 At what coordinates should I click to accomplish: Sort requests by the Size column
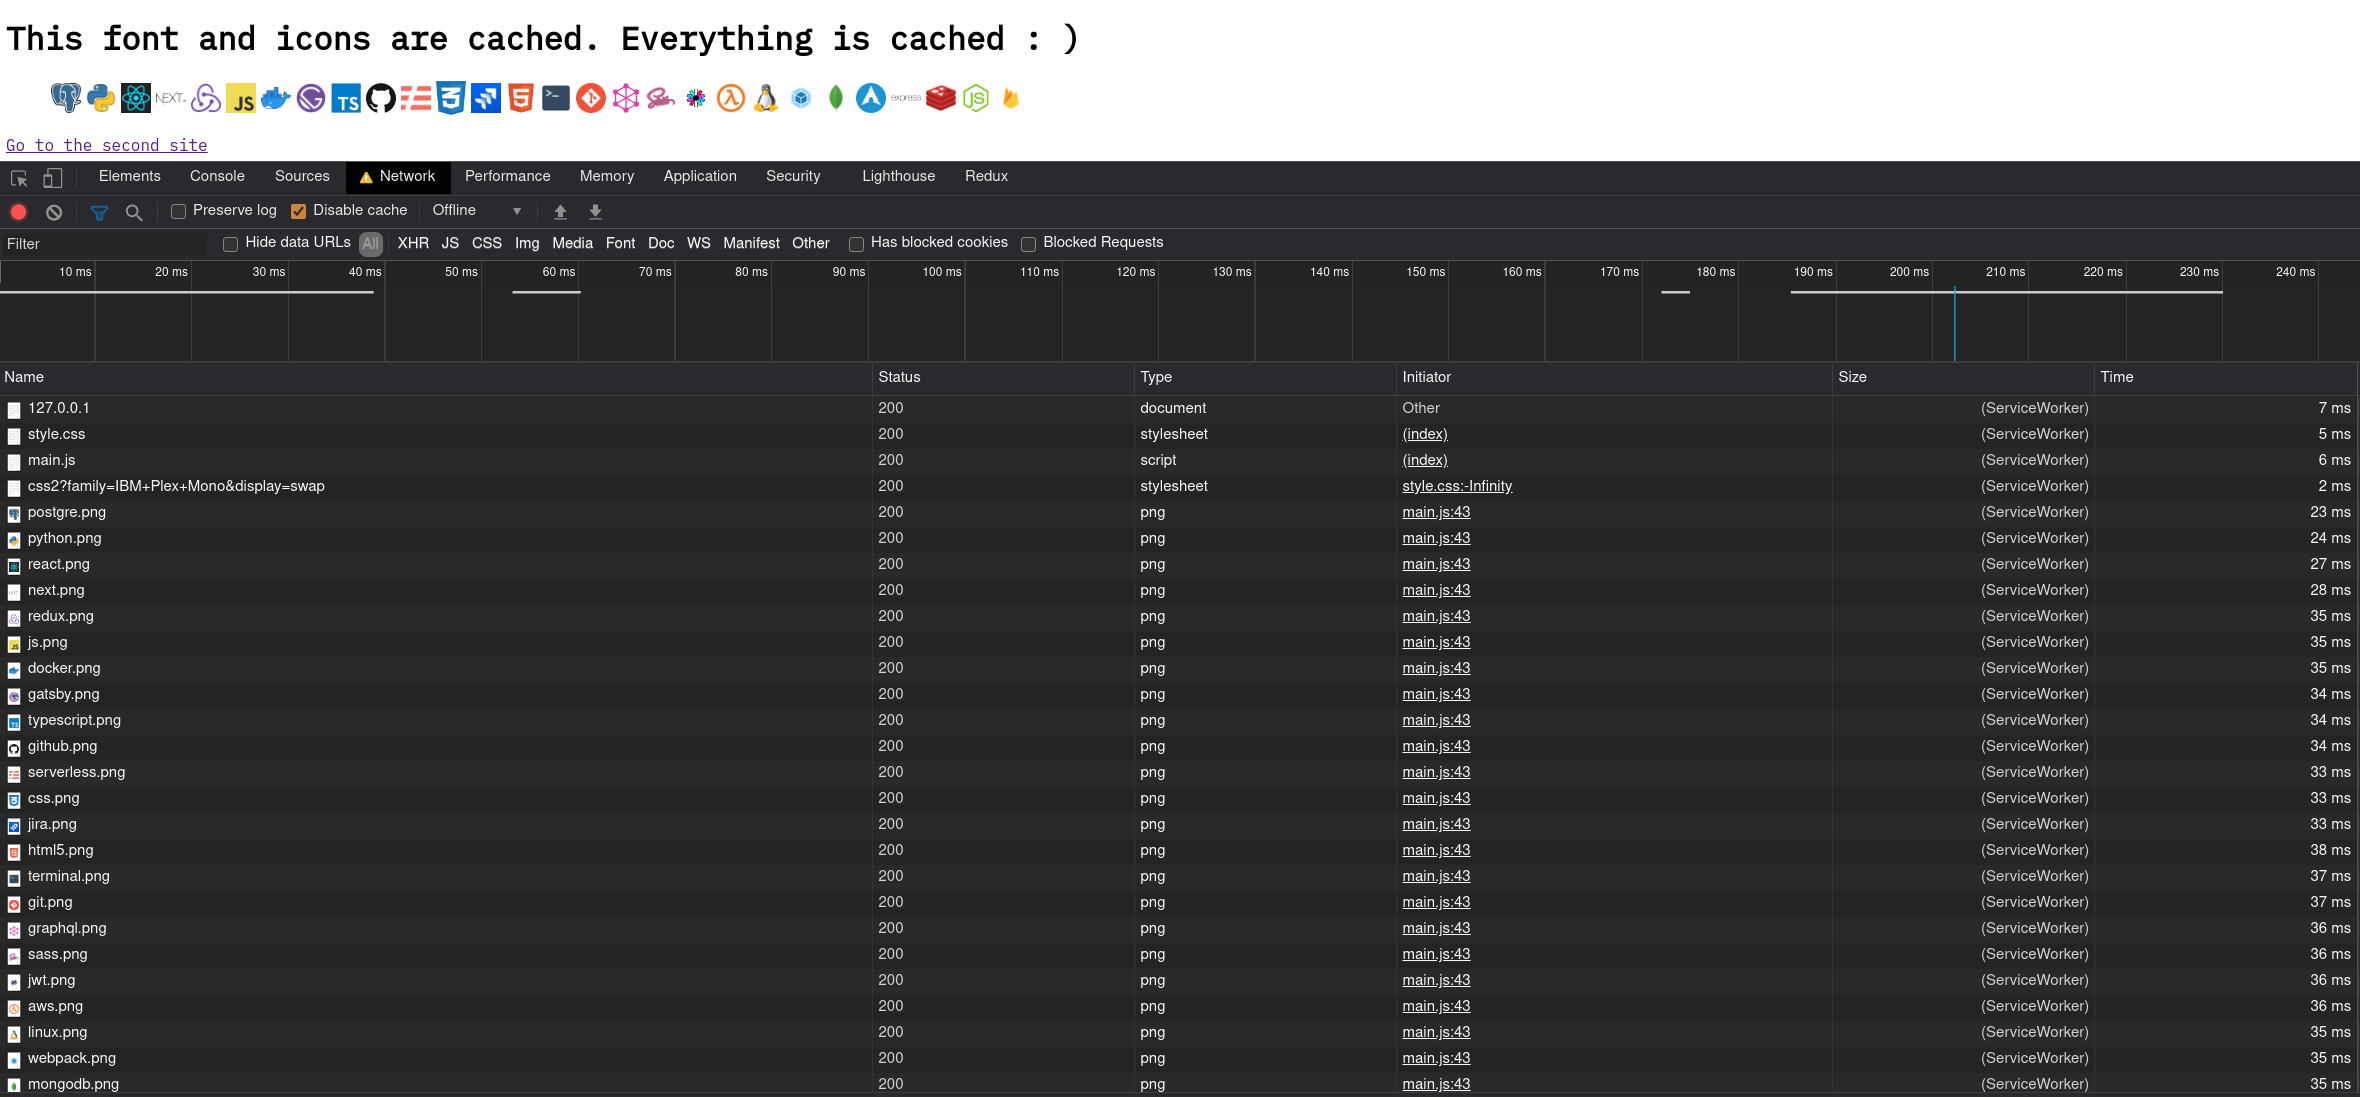(x=1852, y=377)
